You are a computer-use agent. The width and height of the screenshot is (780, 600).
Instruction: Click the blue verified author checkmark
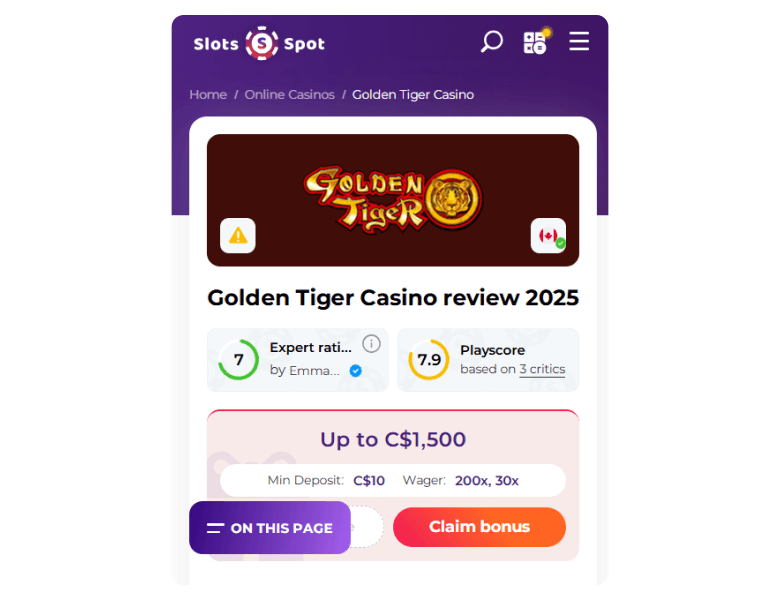356,371
